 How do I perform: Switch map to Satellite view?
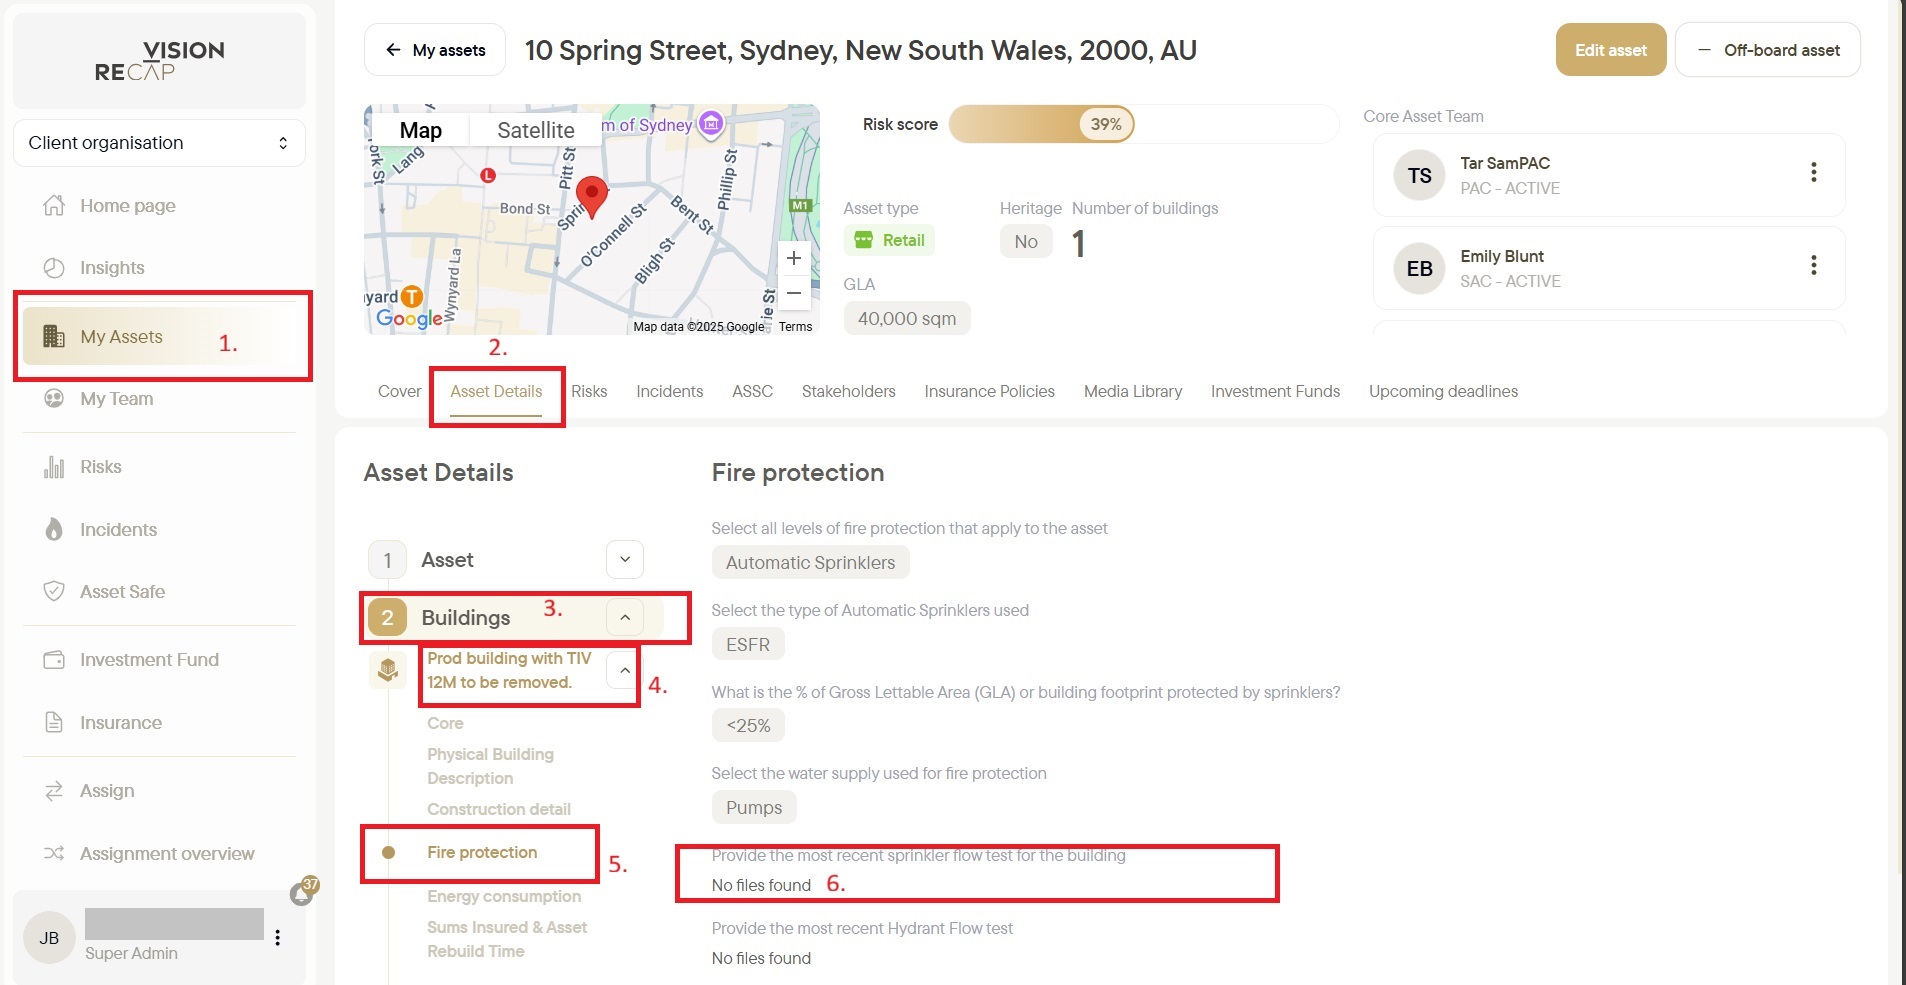536,130
